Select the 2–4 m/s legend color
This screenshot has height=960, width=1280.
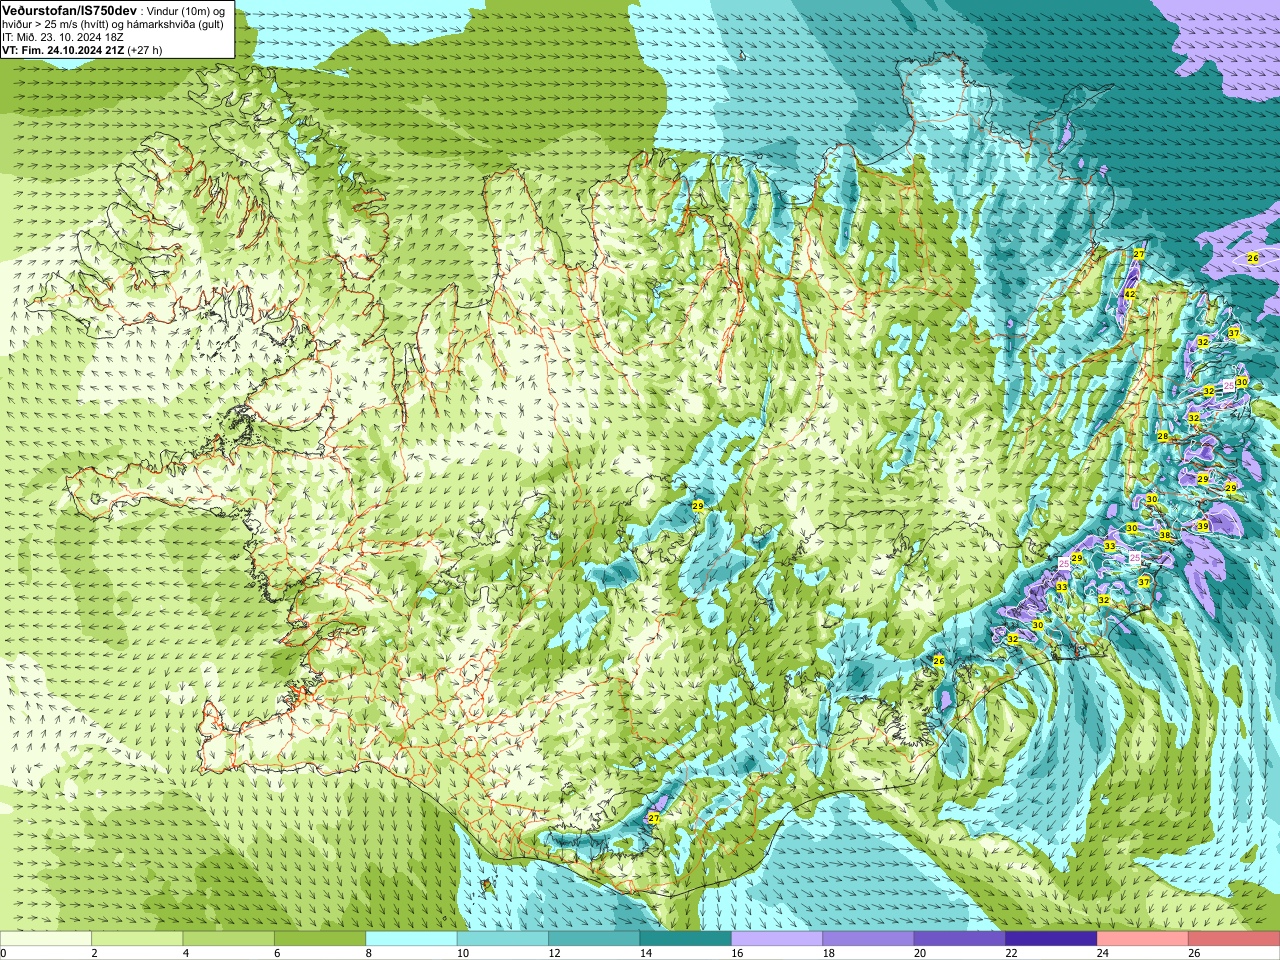click(x=137, y=939)
